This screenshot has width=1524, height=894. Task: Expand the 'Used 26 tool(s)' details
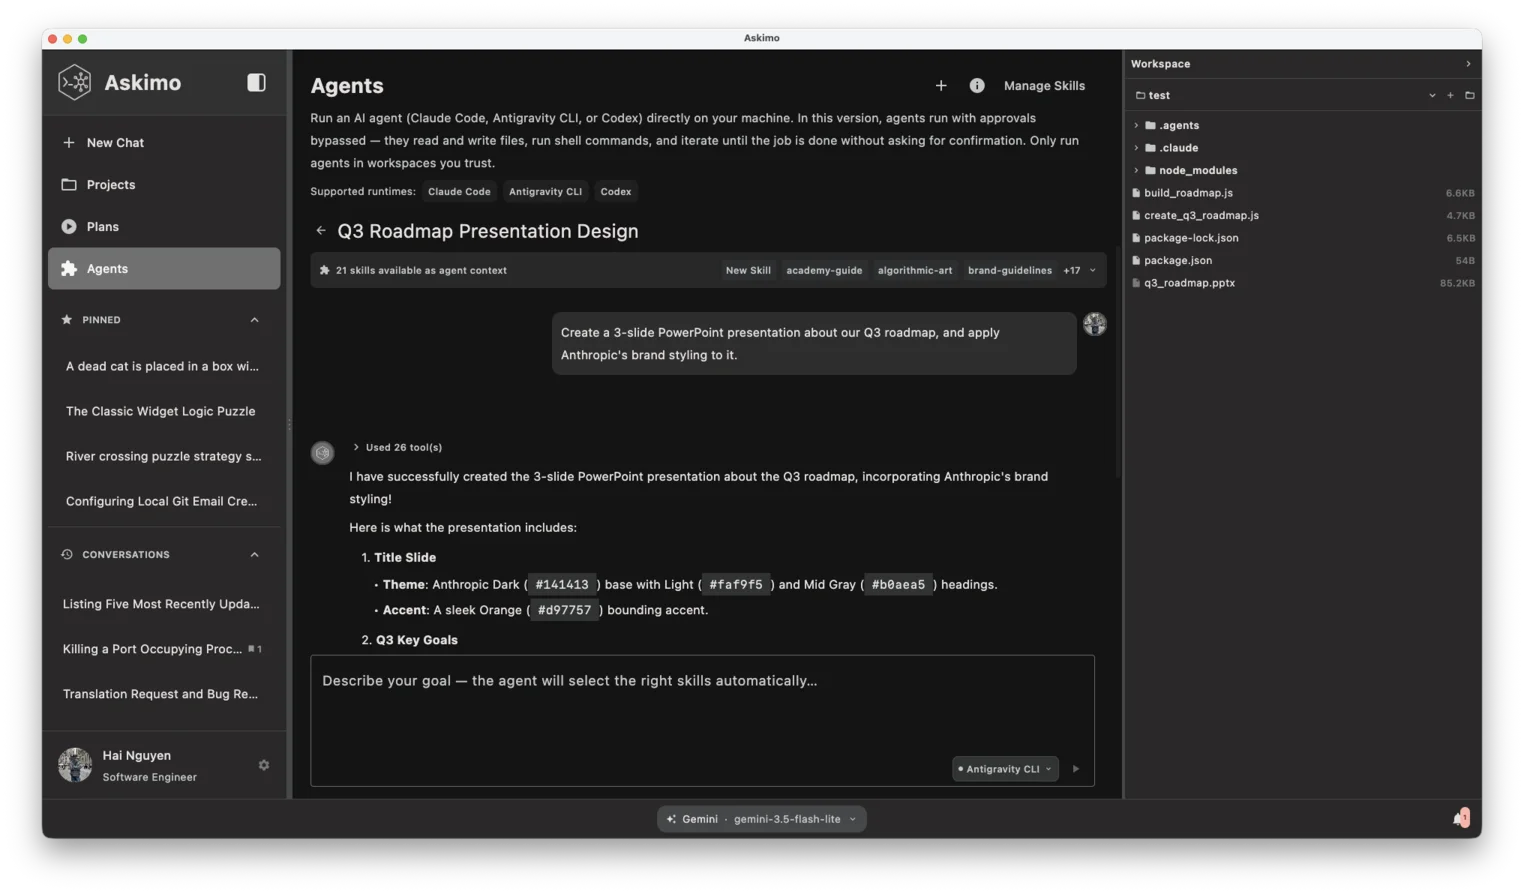398,448
